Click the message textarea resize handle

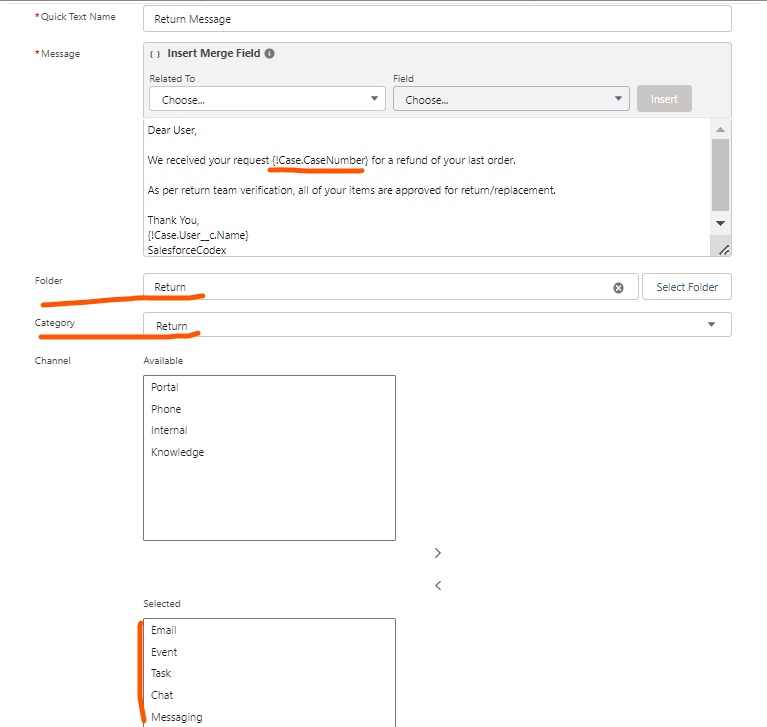click(x=724, y=250)
